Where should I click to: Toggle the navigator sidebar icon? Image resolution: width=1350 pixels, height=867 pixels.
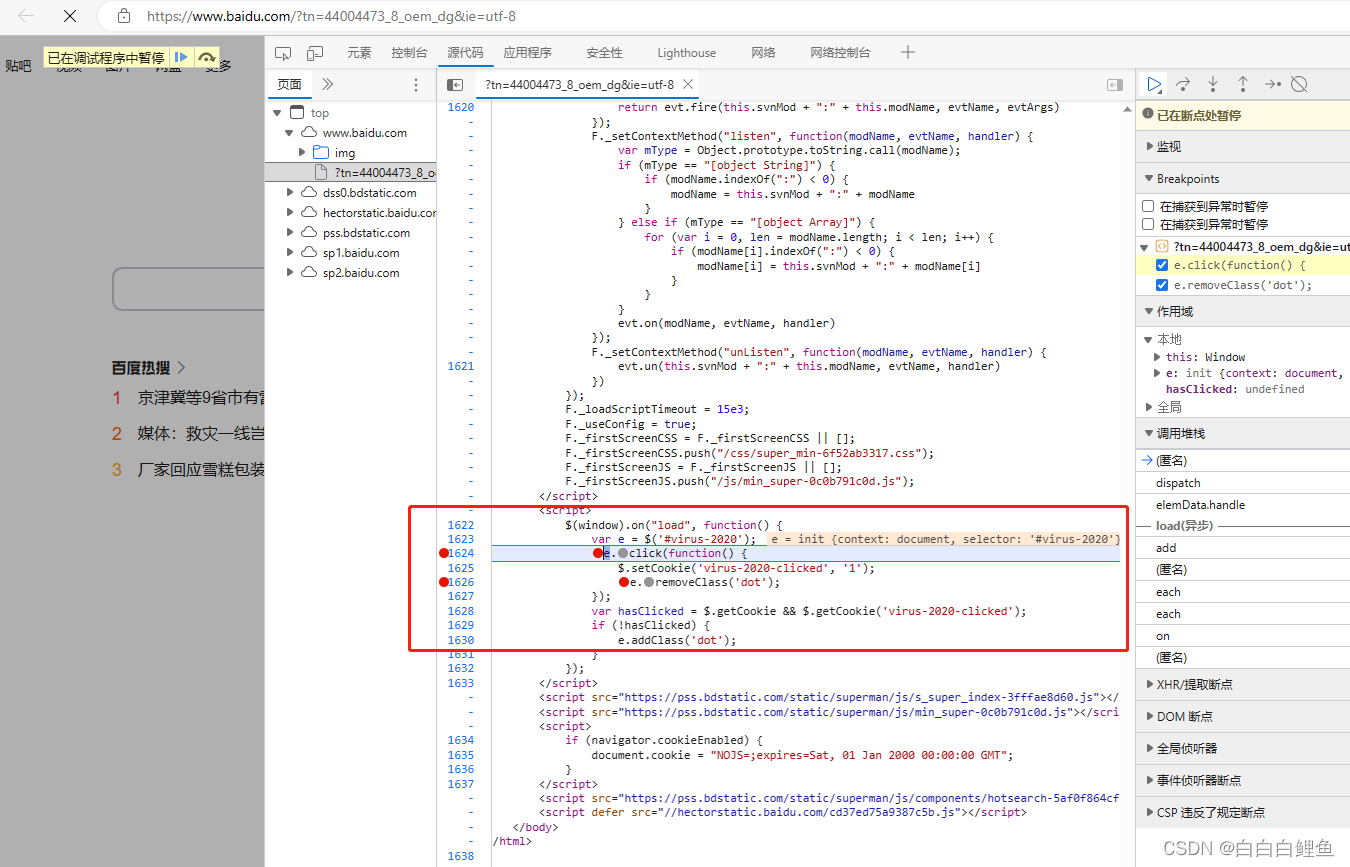coord(455,85)
